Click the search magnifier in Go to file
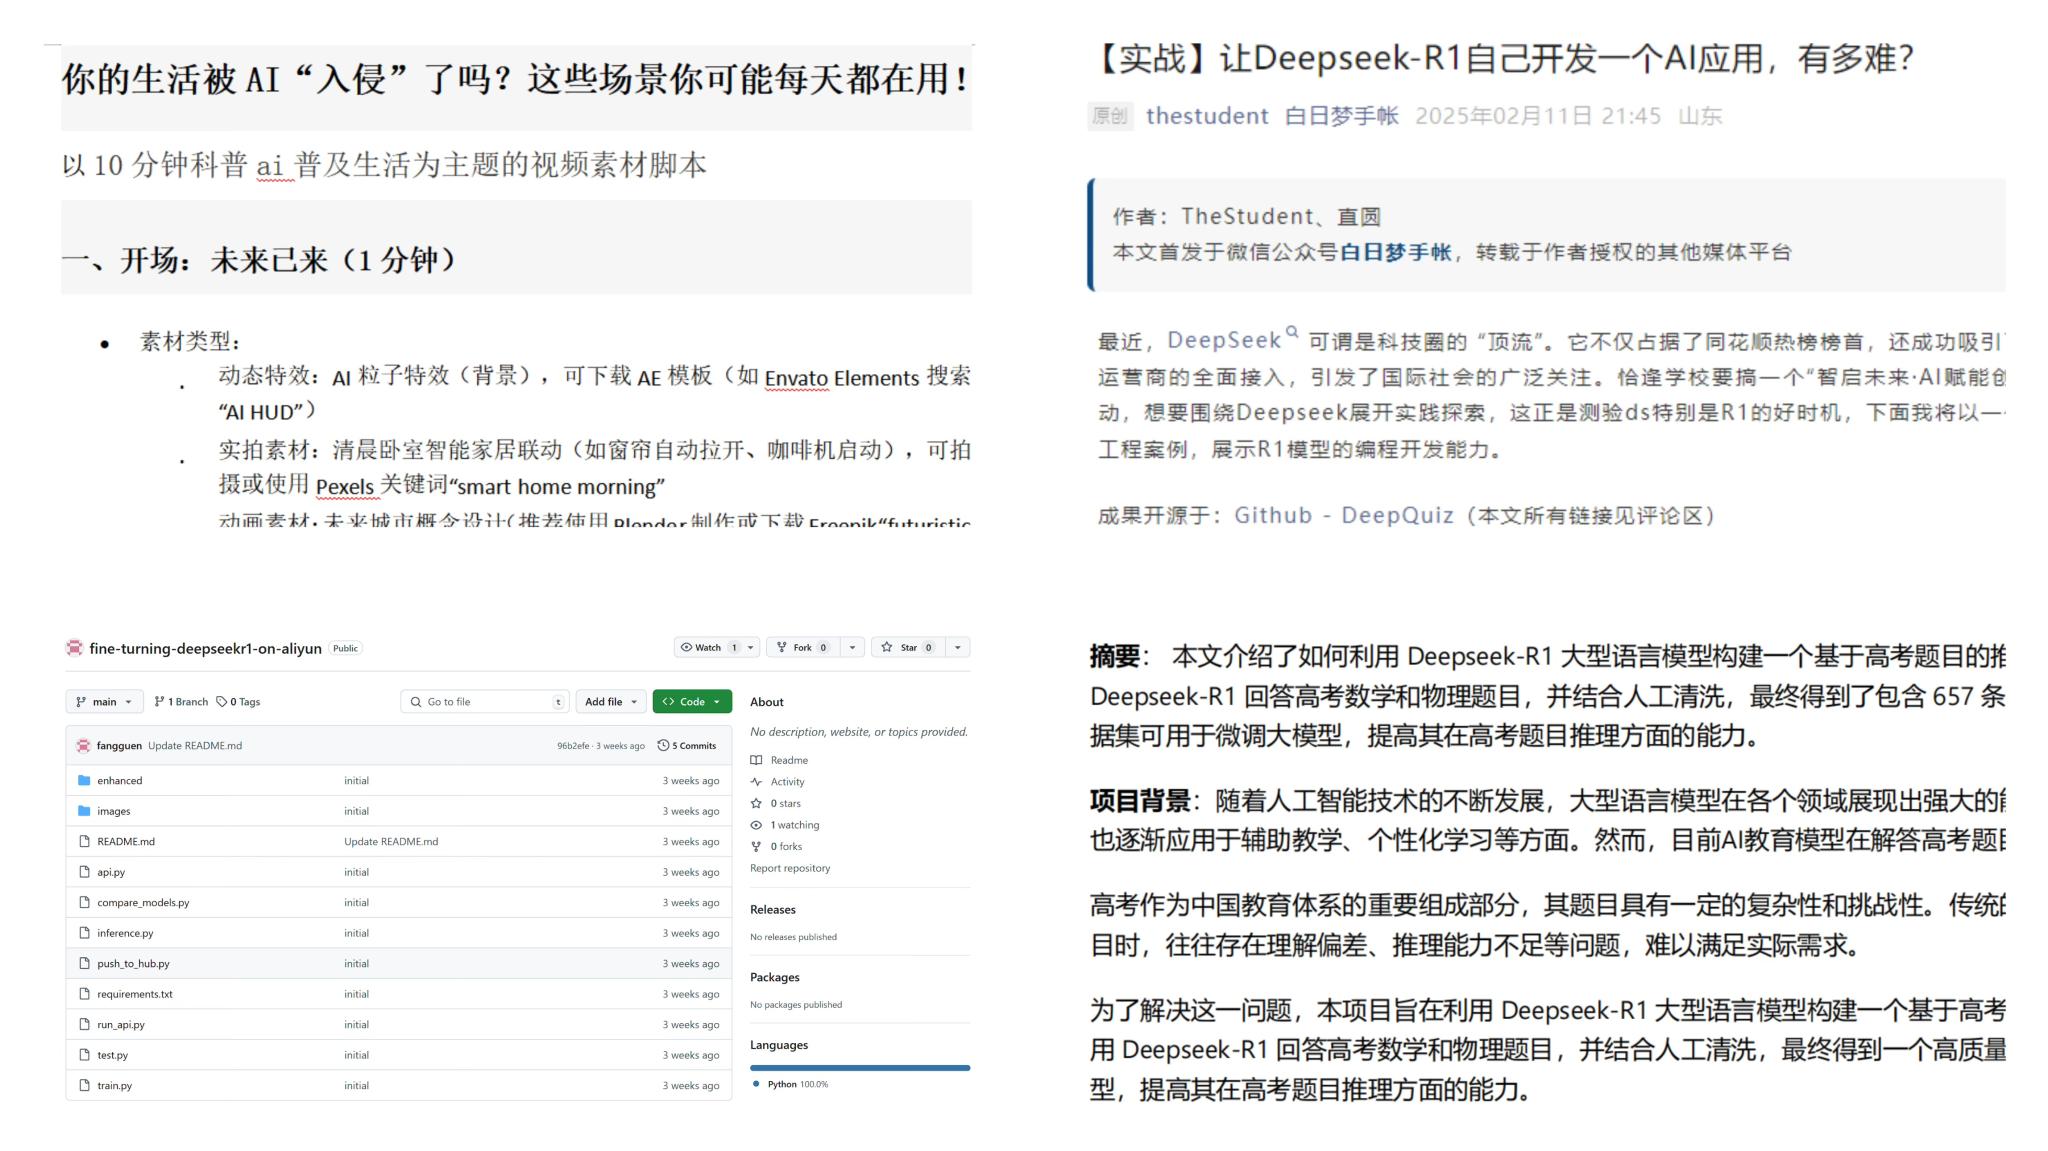 (416, 702)
